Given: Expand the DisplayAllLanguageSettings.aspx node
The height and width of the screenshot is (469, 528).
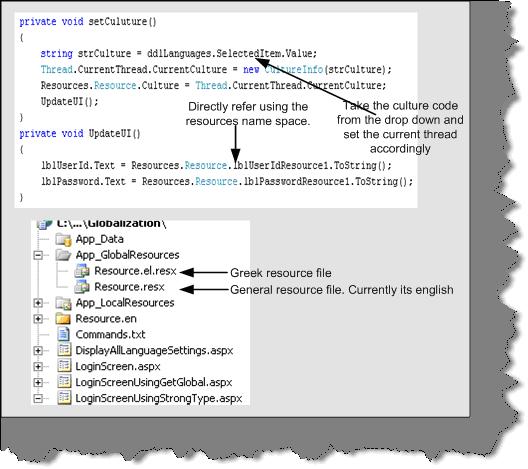Looking at the screenshot, I should [38, 351].
